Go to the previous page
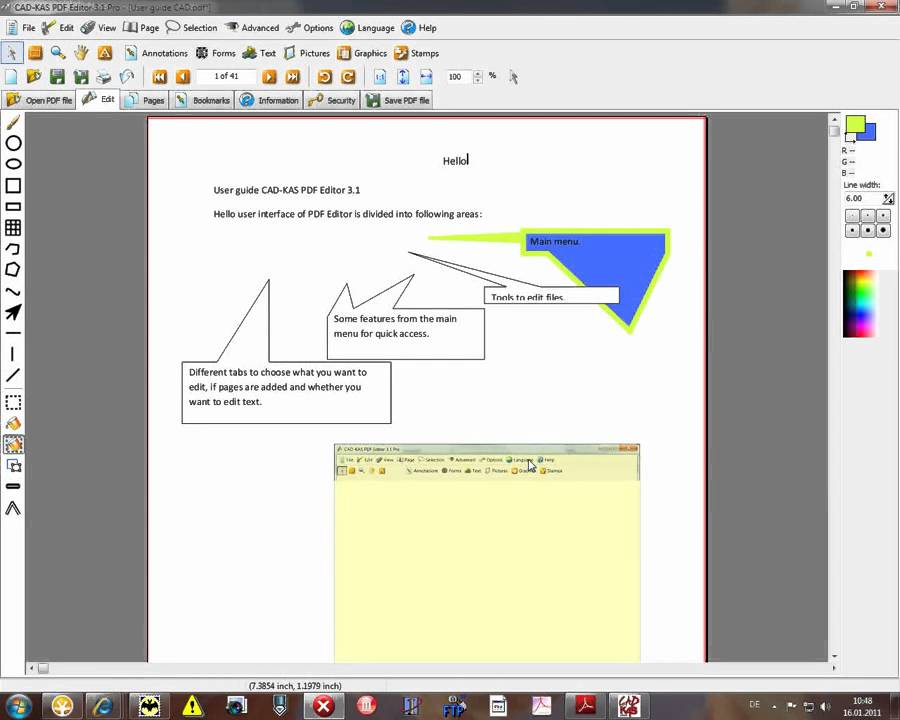The image size is (900, 720). tap(183, 76)
